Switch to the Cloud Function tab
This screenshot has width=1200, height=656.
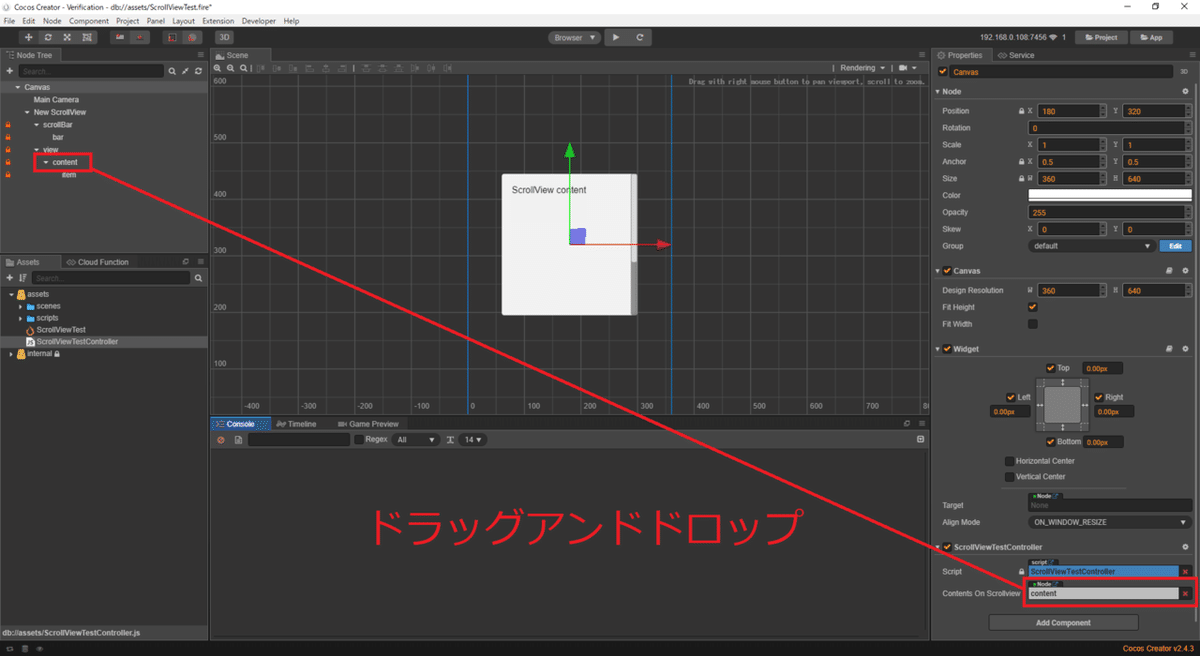click(x=98, y=262)
